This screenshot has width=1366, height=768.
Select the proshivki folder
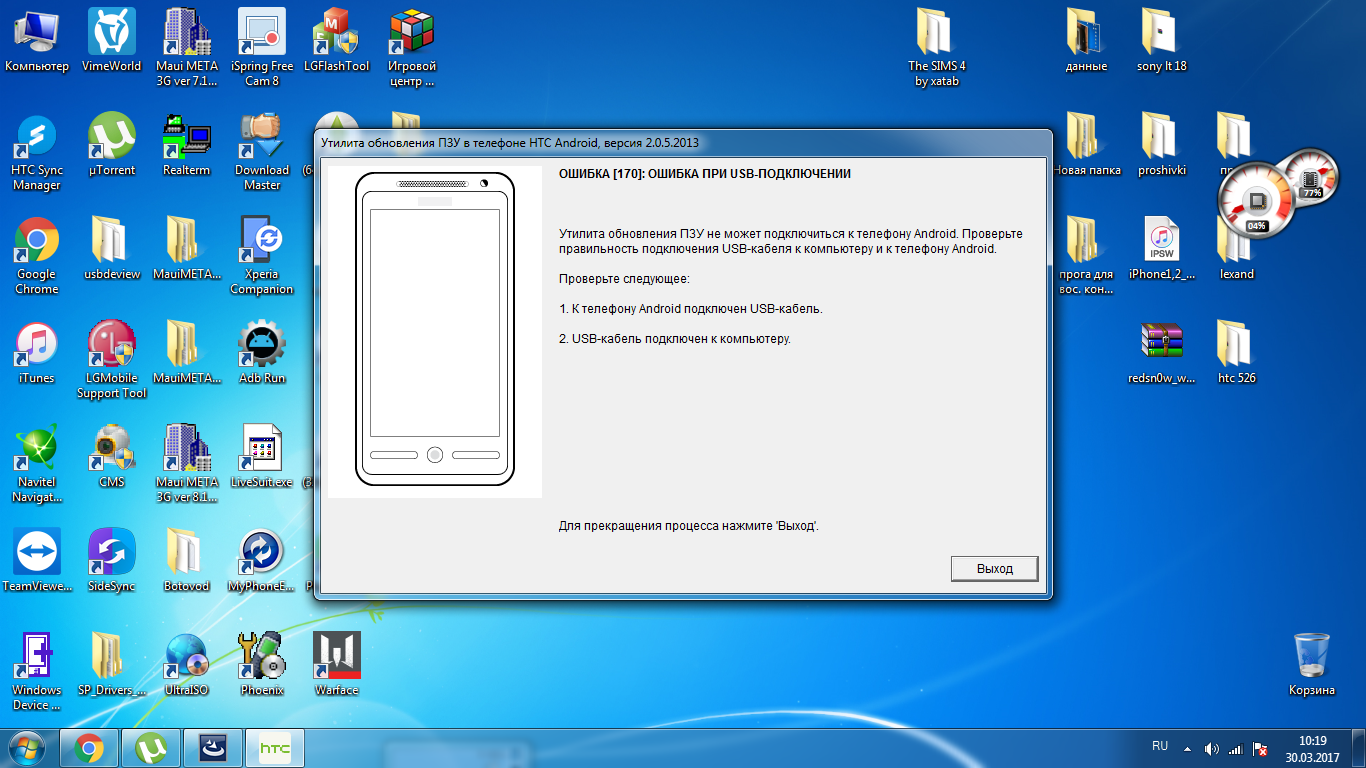1162,145
